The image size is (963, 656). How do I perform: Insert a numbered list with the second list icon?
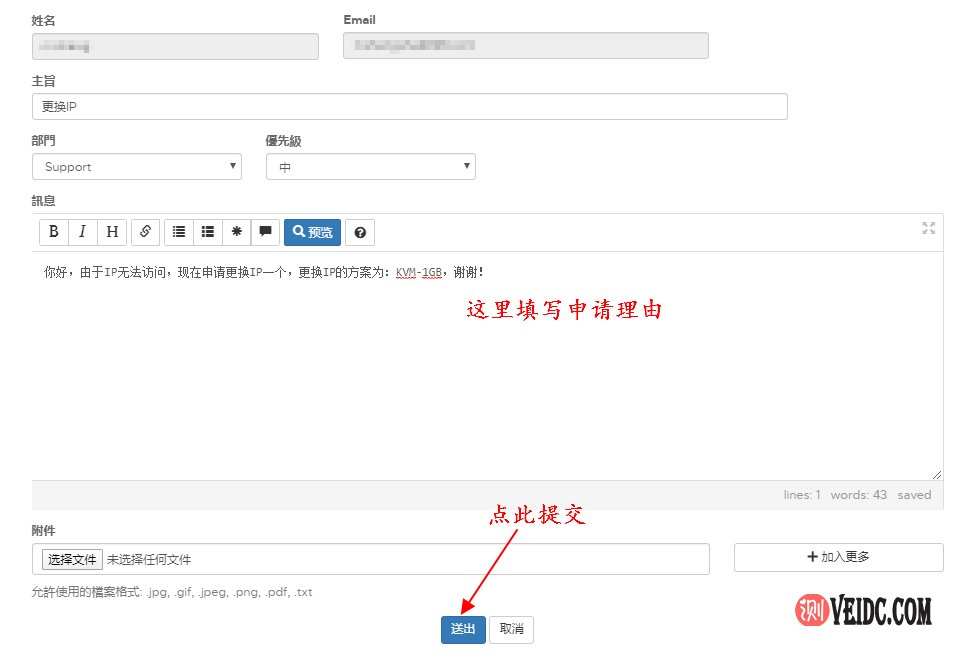pos(208,232)
